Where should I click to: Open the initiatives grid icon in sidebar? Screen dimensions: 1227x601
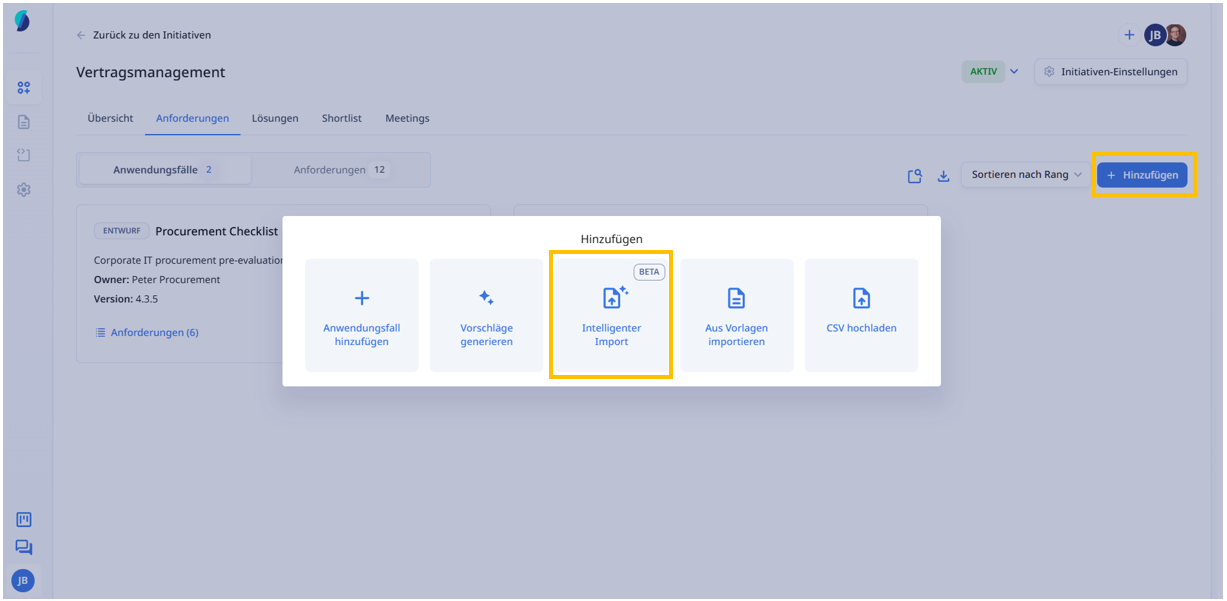coord(24,88)
